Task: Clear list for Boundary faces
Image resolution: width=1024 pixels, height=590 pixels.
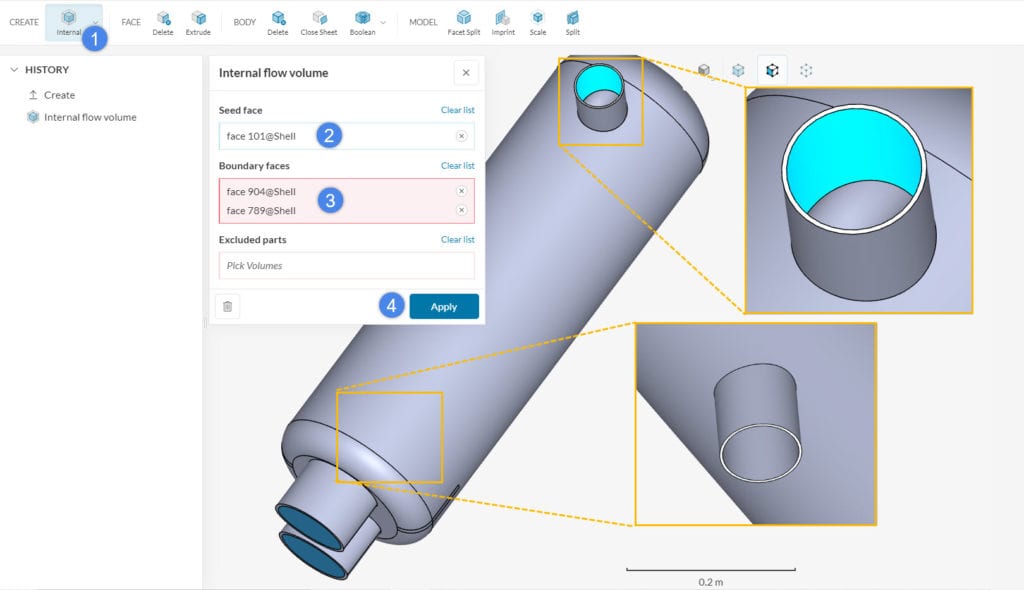Action: pyautogui.click(x=457, y=165)
